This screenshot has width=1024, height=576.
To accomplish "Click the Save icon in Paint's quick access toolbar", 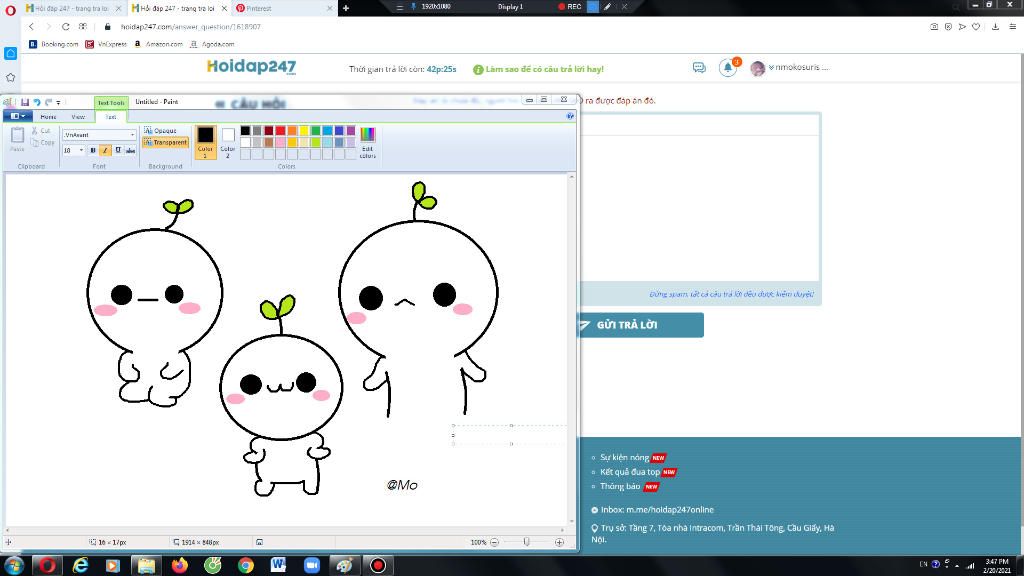I will 25,103.
